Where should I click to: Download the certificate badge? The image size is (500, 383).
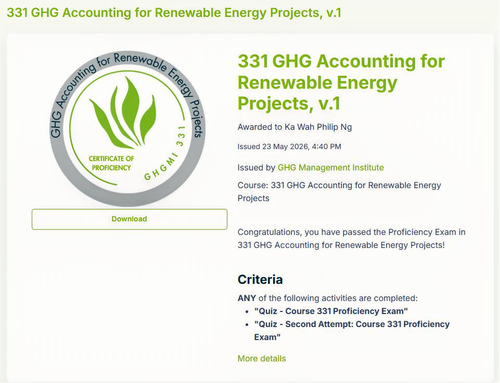point(129,219)
